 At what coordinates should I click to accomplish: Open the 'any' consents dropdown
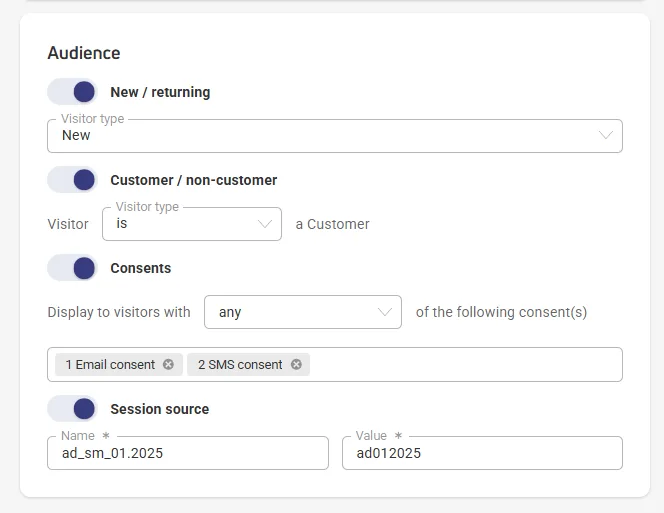[x=303, y=312]
